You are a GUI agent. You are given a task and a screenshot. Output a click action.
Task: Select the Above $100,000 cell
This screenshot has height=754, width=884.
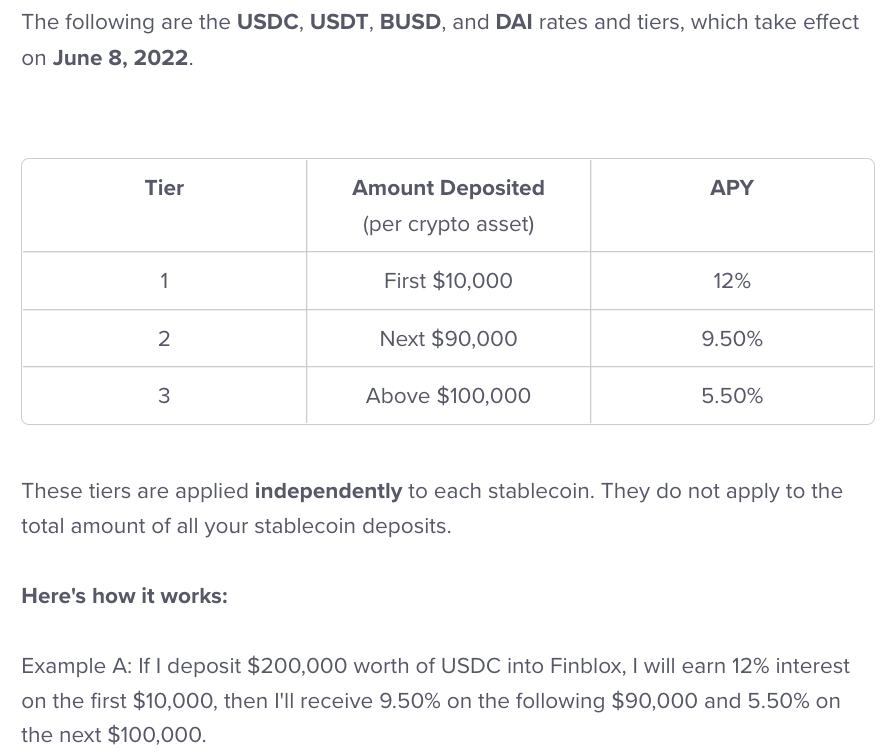448,395
